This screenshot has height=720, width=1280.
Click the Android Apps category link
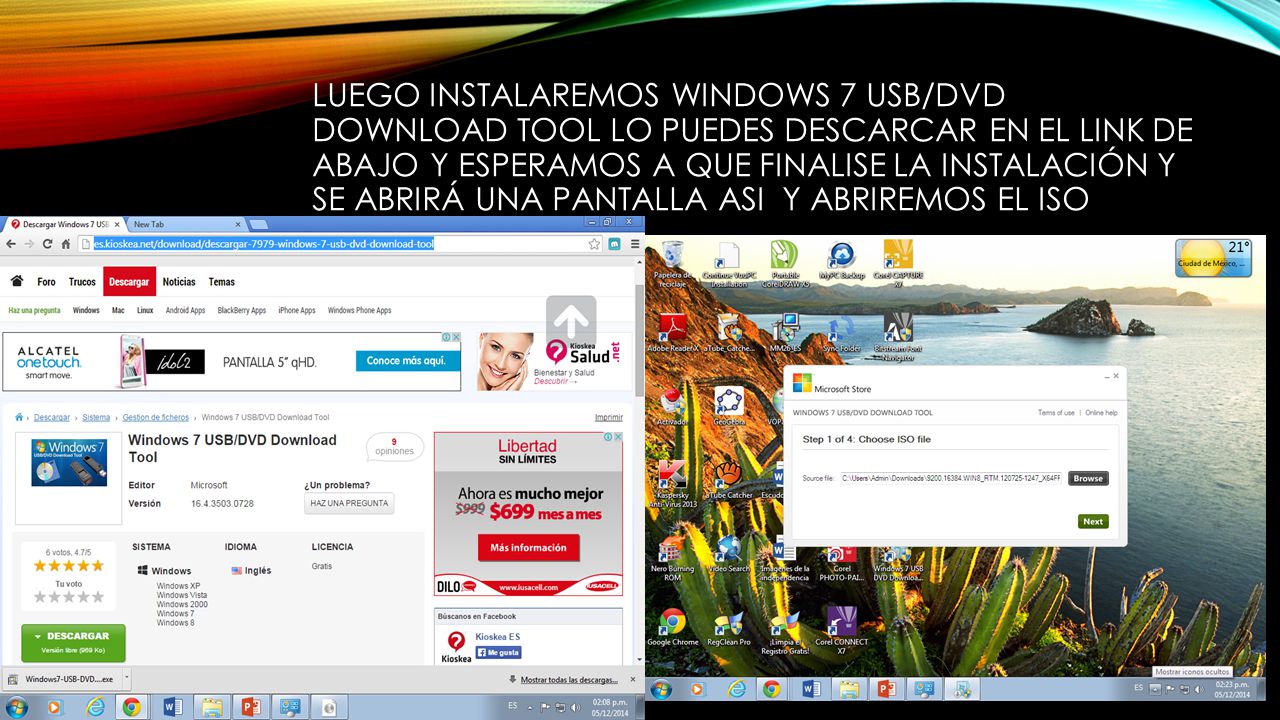pos(185,310)
